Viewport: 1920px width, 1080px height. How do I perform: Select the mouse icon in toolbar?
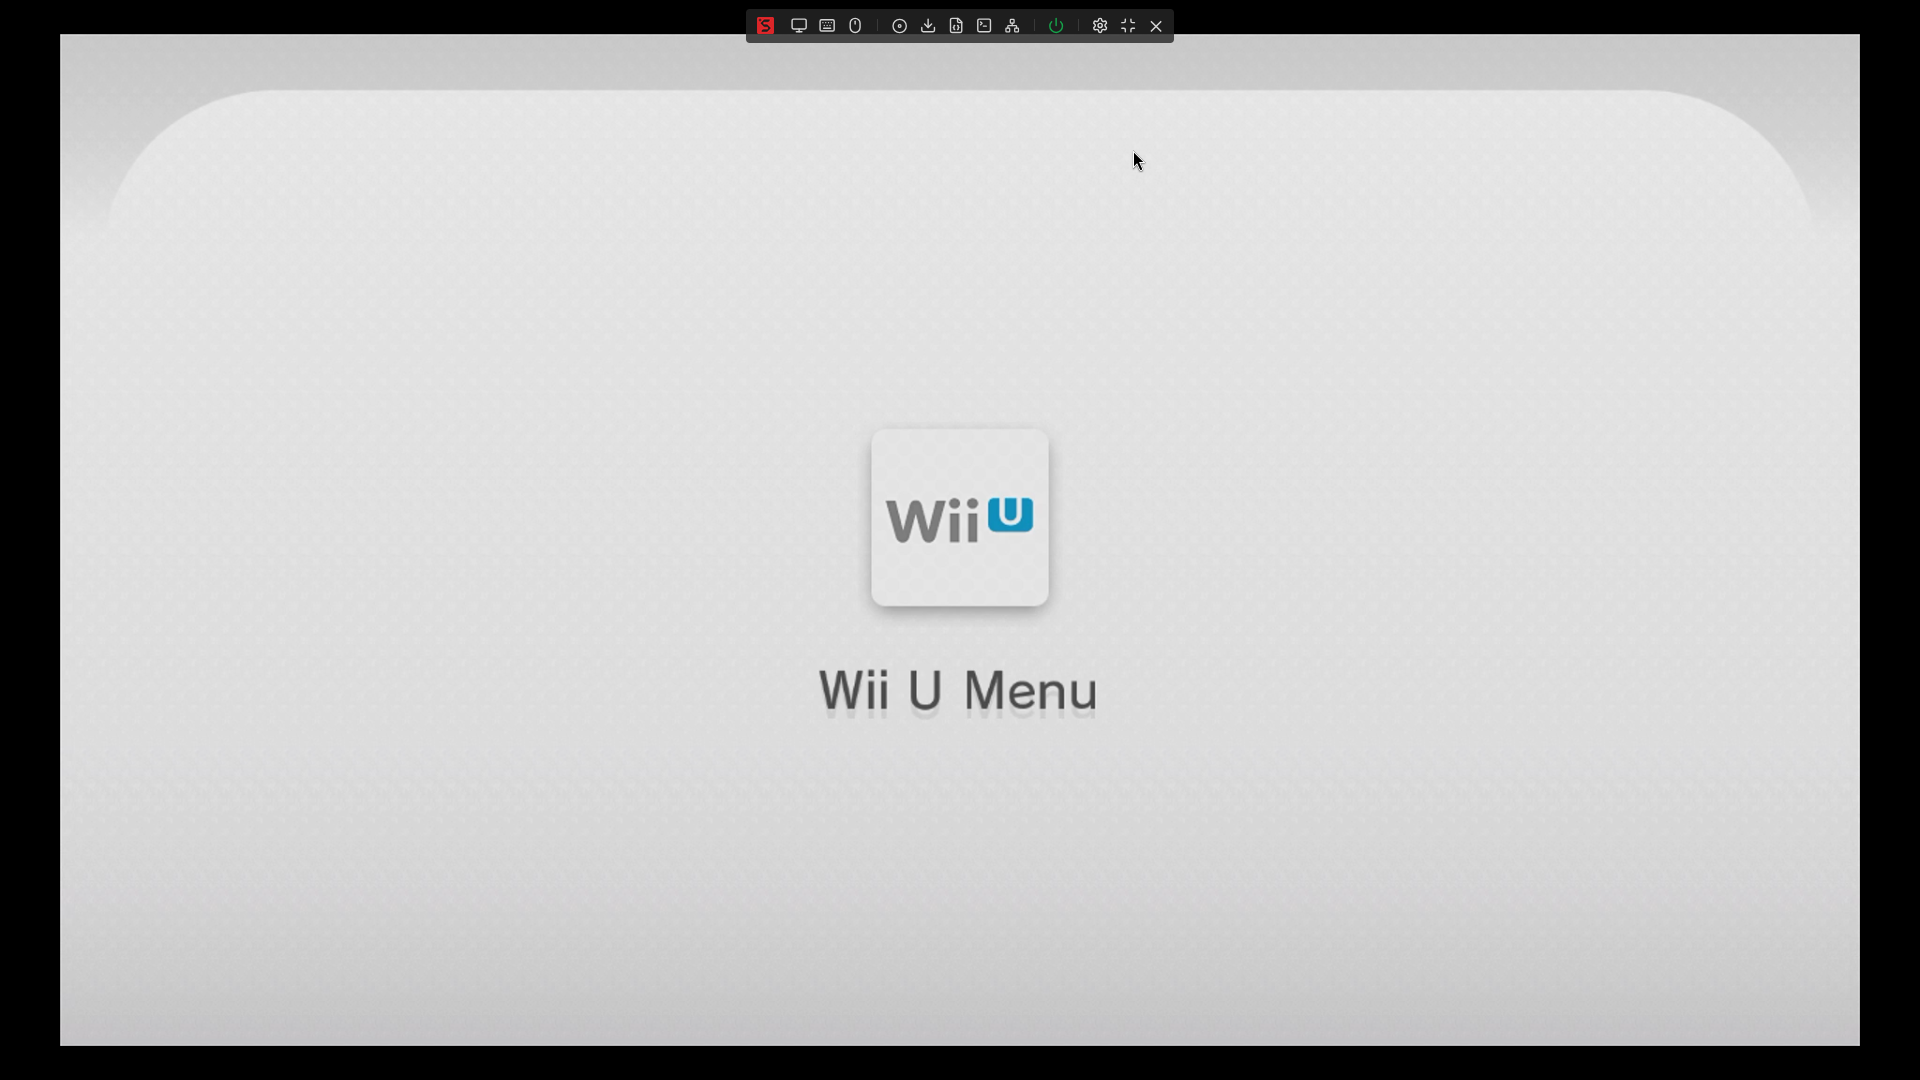click(855, 26)
